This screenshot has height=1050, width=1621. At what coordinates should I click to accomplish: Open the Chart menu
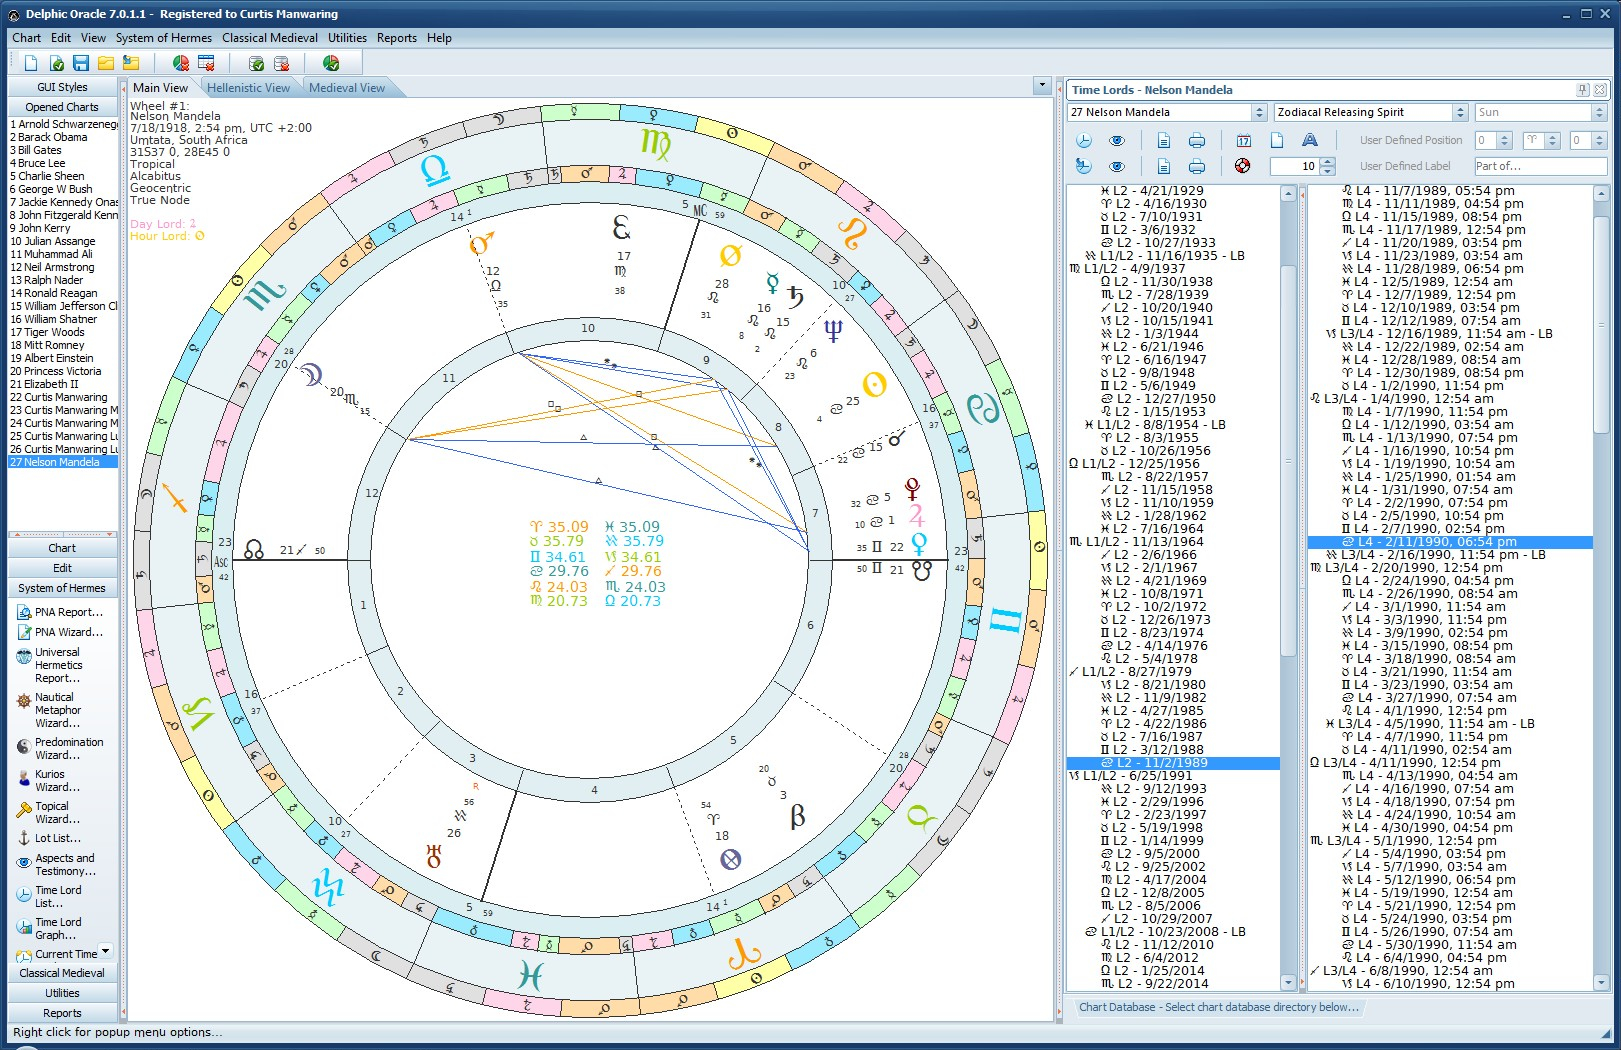coord(27,38)
